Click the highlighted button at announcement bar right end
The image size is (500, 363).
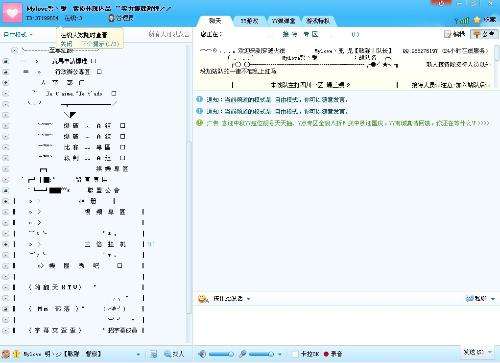(x=483, y=34)
